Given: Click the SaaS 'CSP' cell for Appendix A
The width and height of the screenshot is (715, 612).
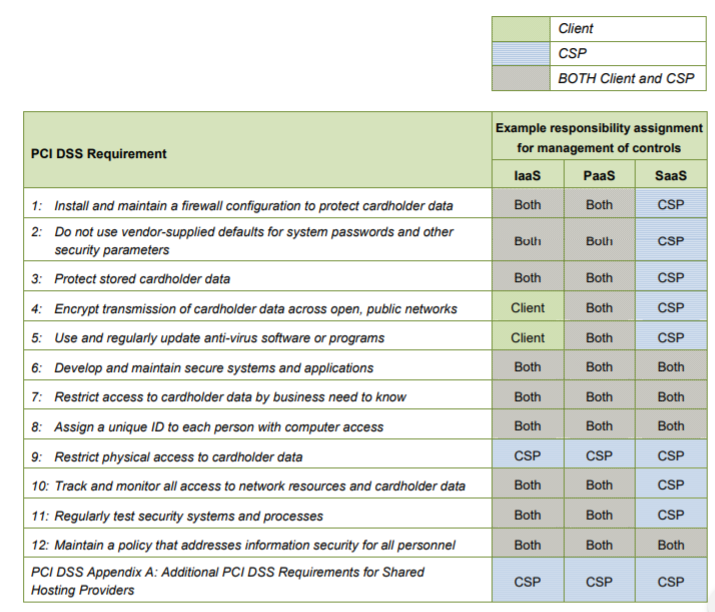Looking at the screenshot, I should pos(671,582).
